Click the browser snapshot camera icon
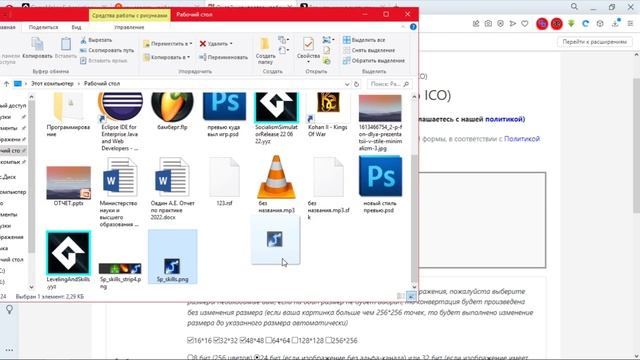640x360 pixels. (488, 24)
